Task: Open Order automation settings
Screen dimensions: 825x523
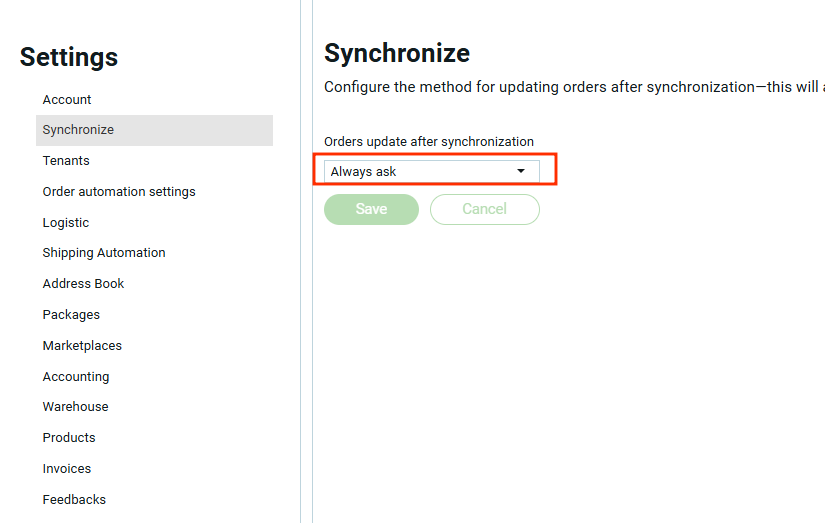Action: point(119,192)
